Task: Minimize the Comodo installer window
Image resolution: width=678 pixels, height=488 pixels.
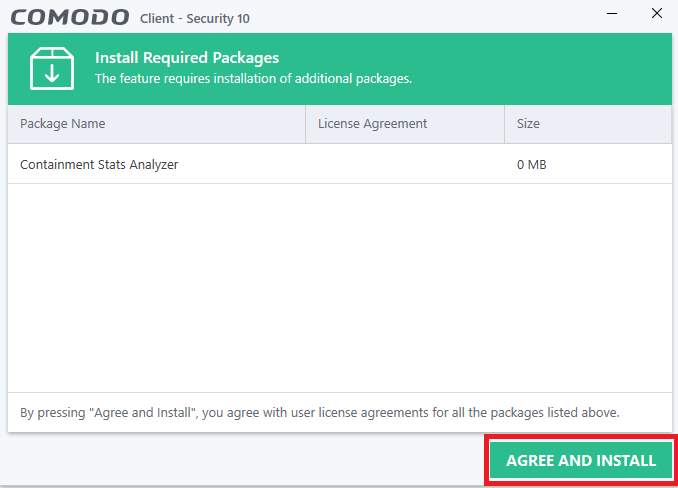Action: pyautogui.click(x=612, y=13)
